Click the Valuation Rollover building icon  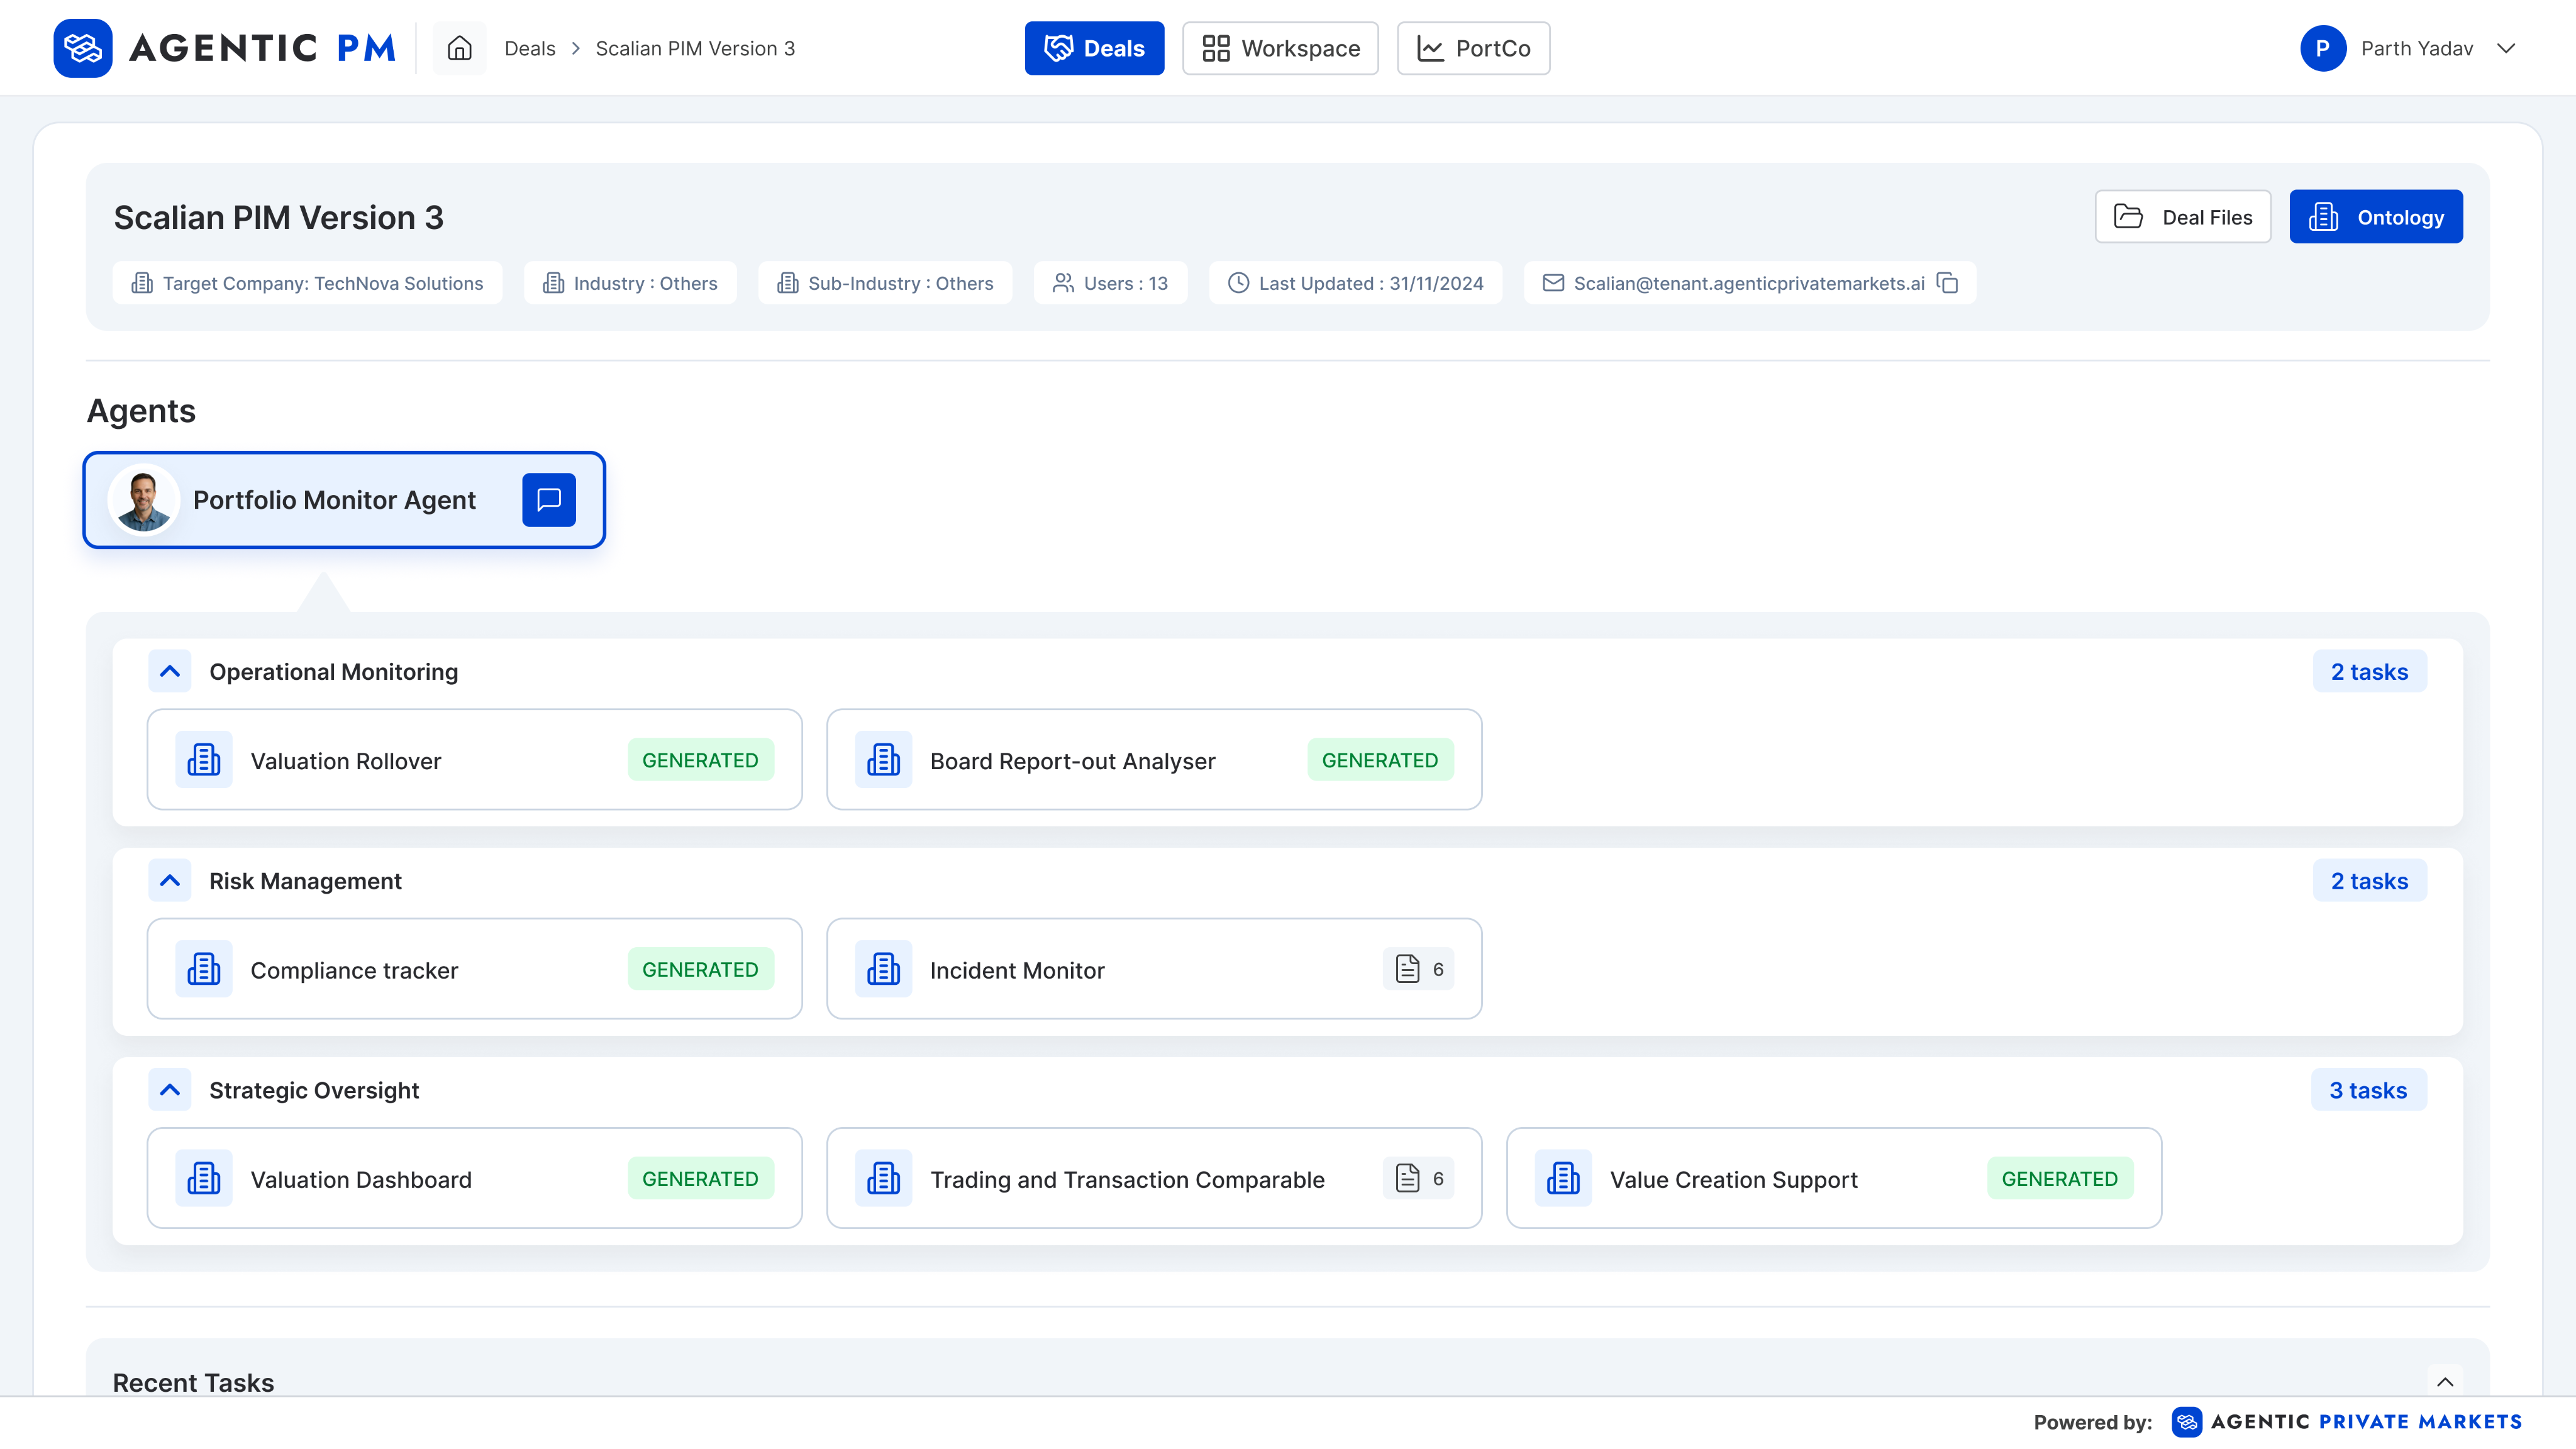(204, 760)
